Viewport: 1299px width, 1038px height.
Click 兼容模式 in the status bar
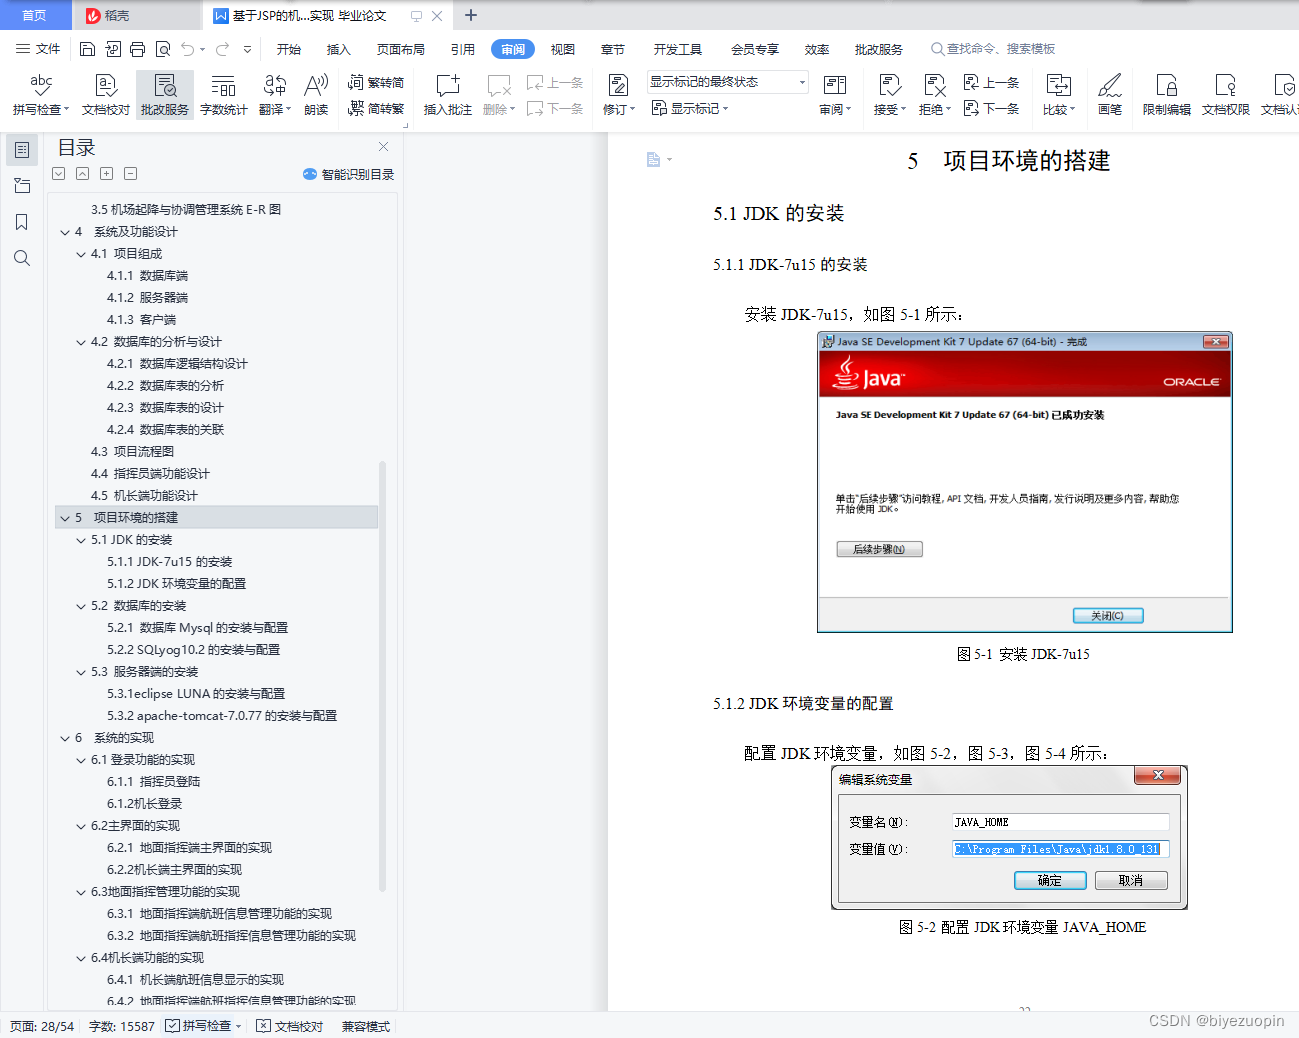(x=366, y=1026)
